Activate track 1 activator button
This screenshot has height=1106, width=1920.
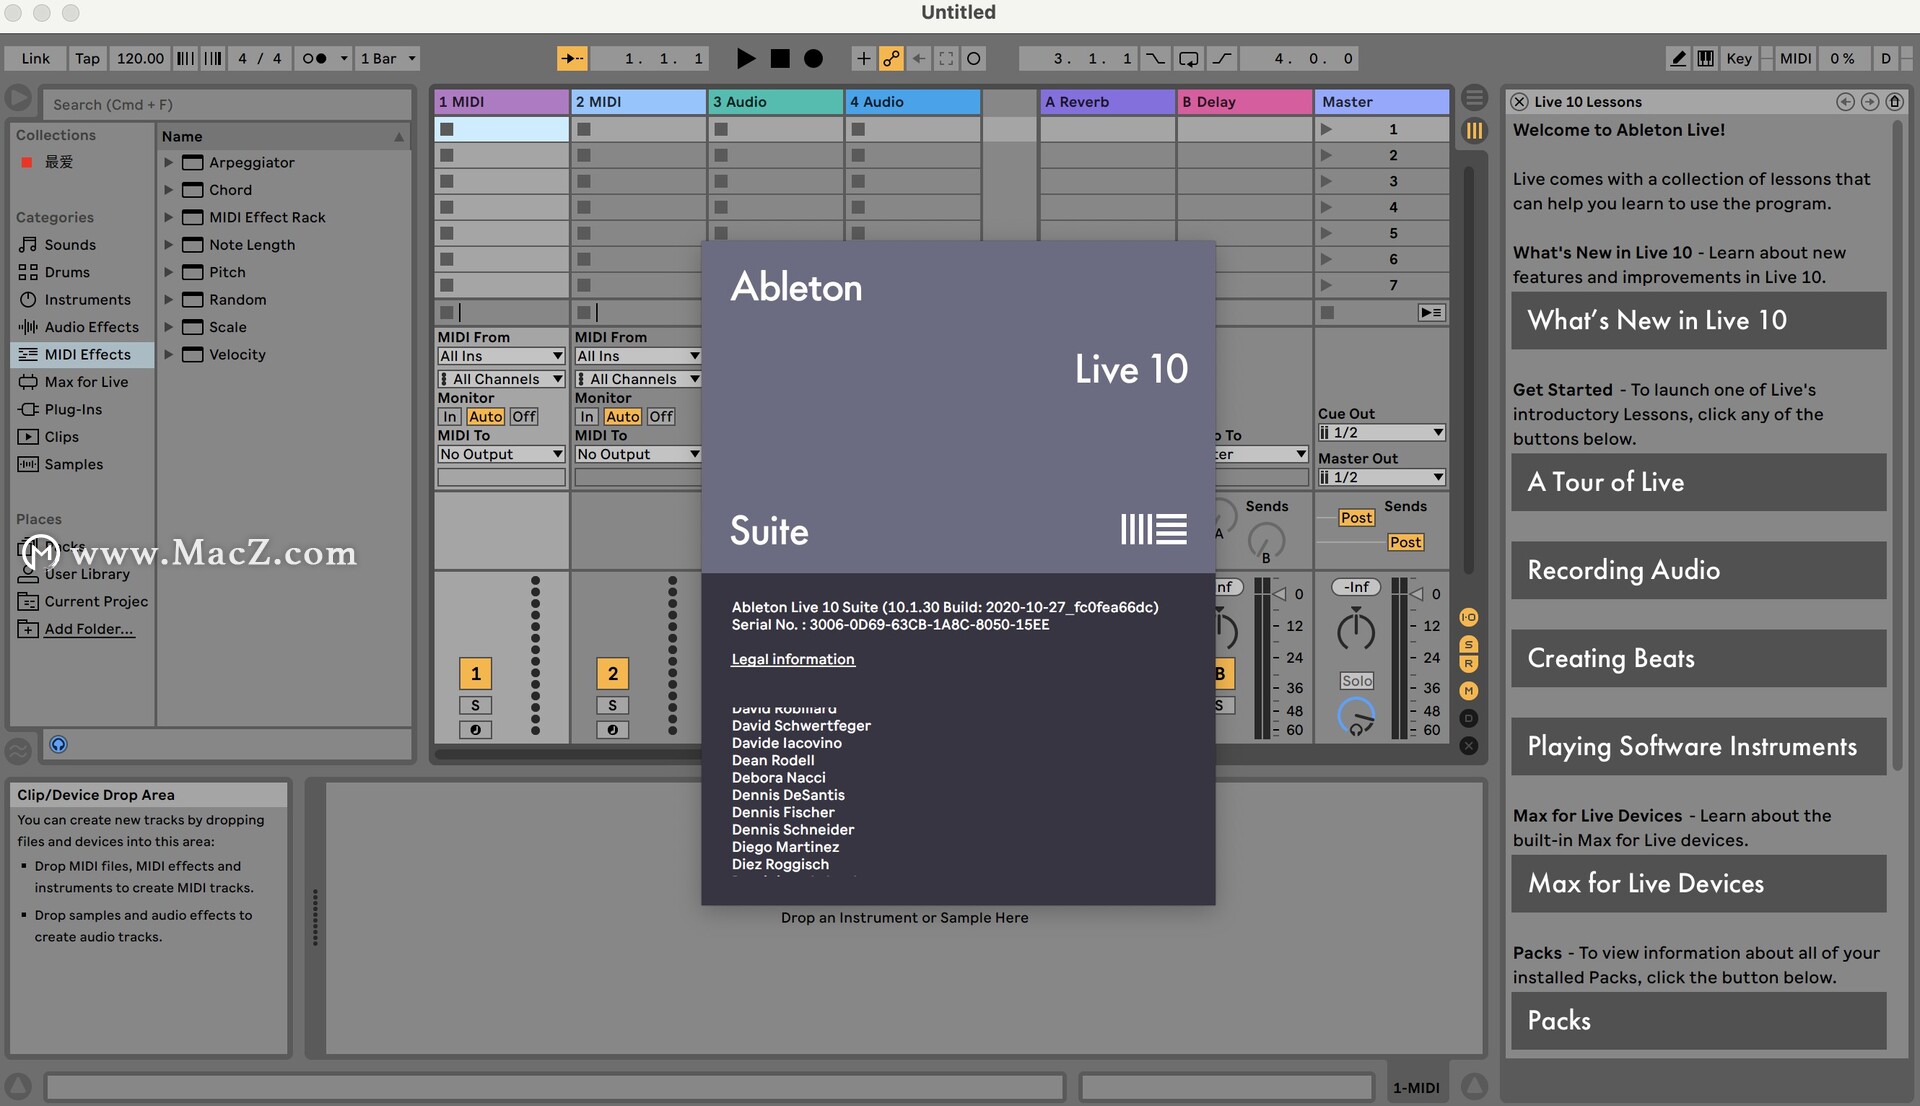pyautogui.click(x=475, y=674)
